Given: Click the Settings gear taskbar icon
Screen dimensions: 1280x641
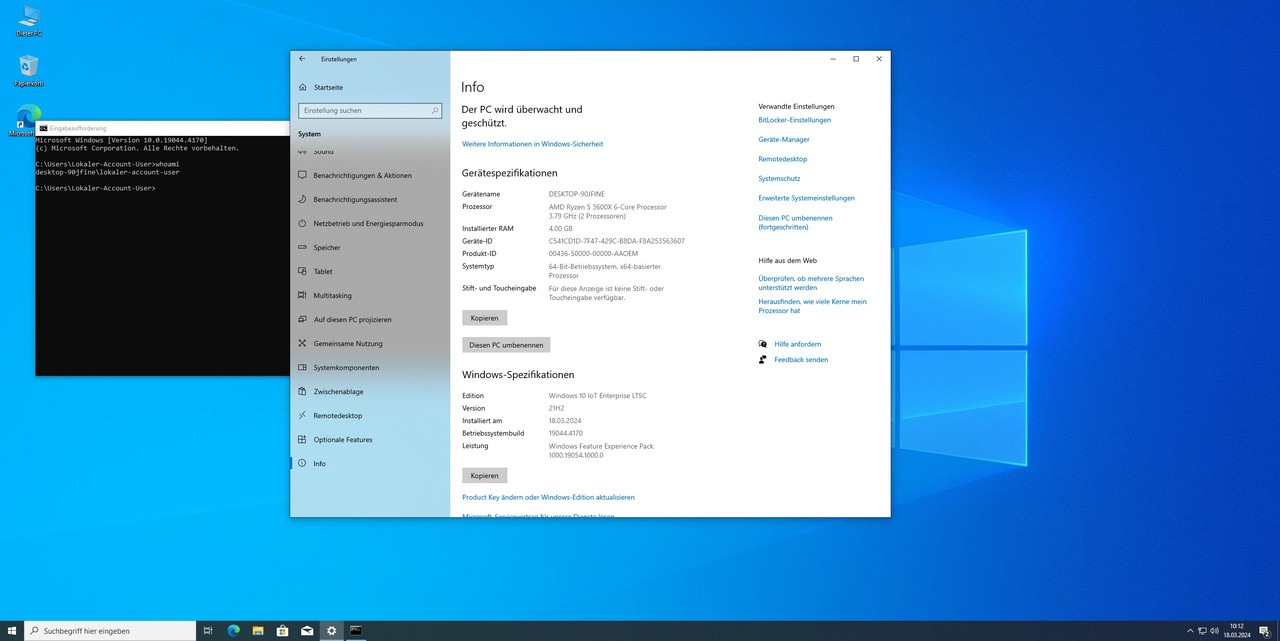Looking at the screenshot, I should pyautogui.click(x=331, y=631).
